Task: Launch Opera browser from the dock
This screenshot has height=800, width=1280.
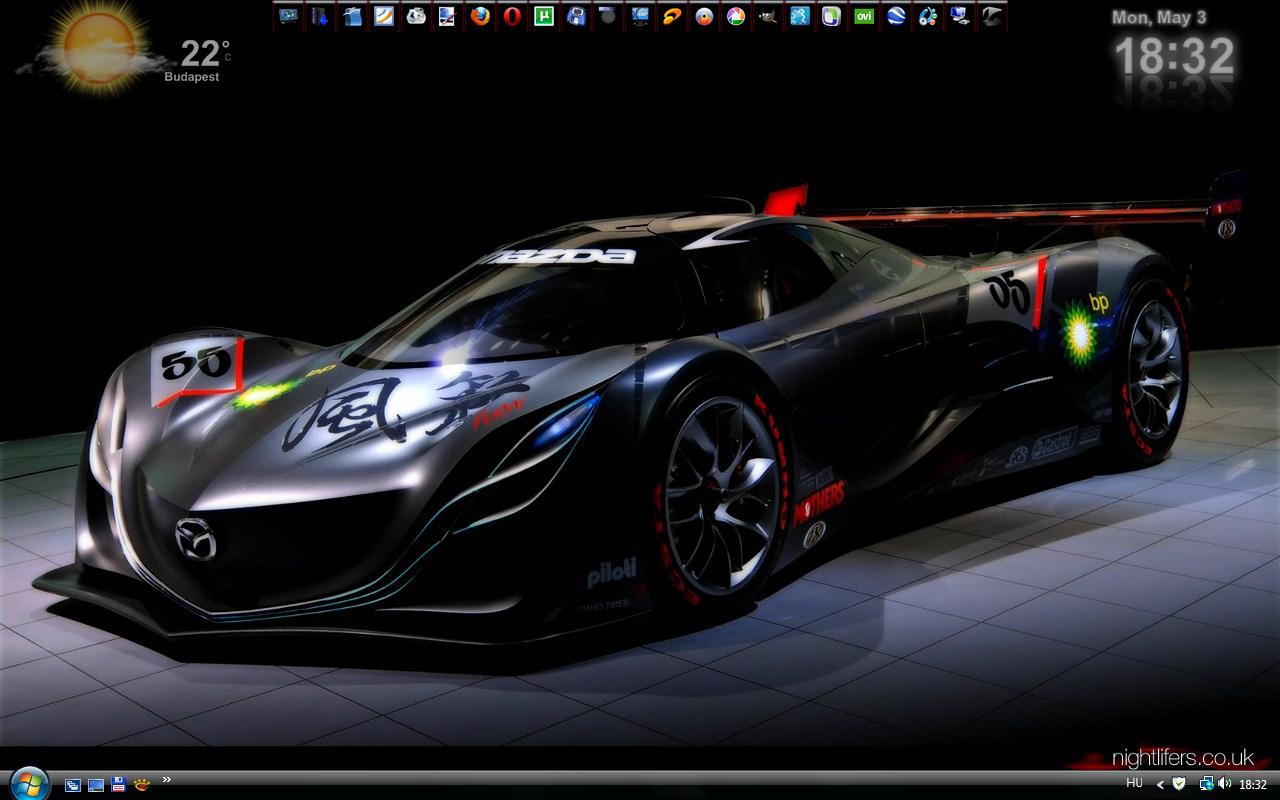Action: coord(512,16)
